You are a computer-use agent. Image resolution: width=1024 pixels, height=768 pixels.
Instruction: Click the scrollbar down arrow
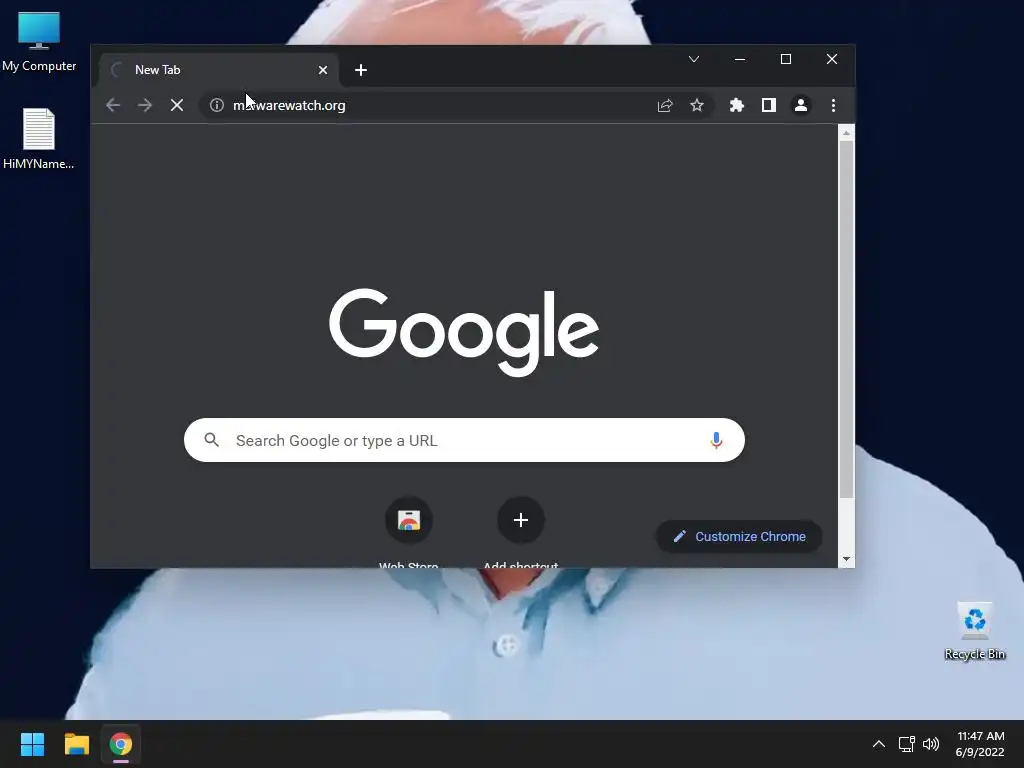846,559
